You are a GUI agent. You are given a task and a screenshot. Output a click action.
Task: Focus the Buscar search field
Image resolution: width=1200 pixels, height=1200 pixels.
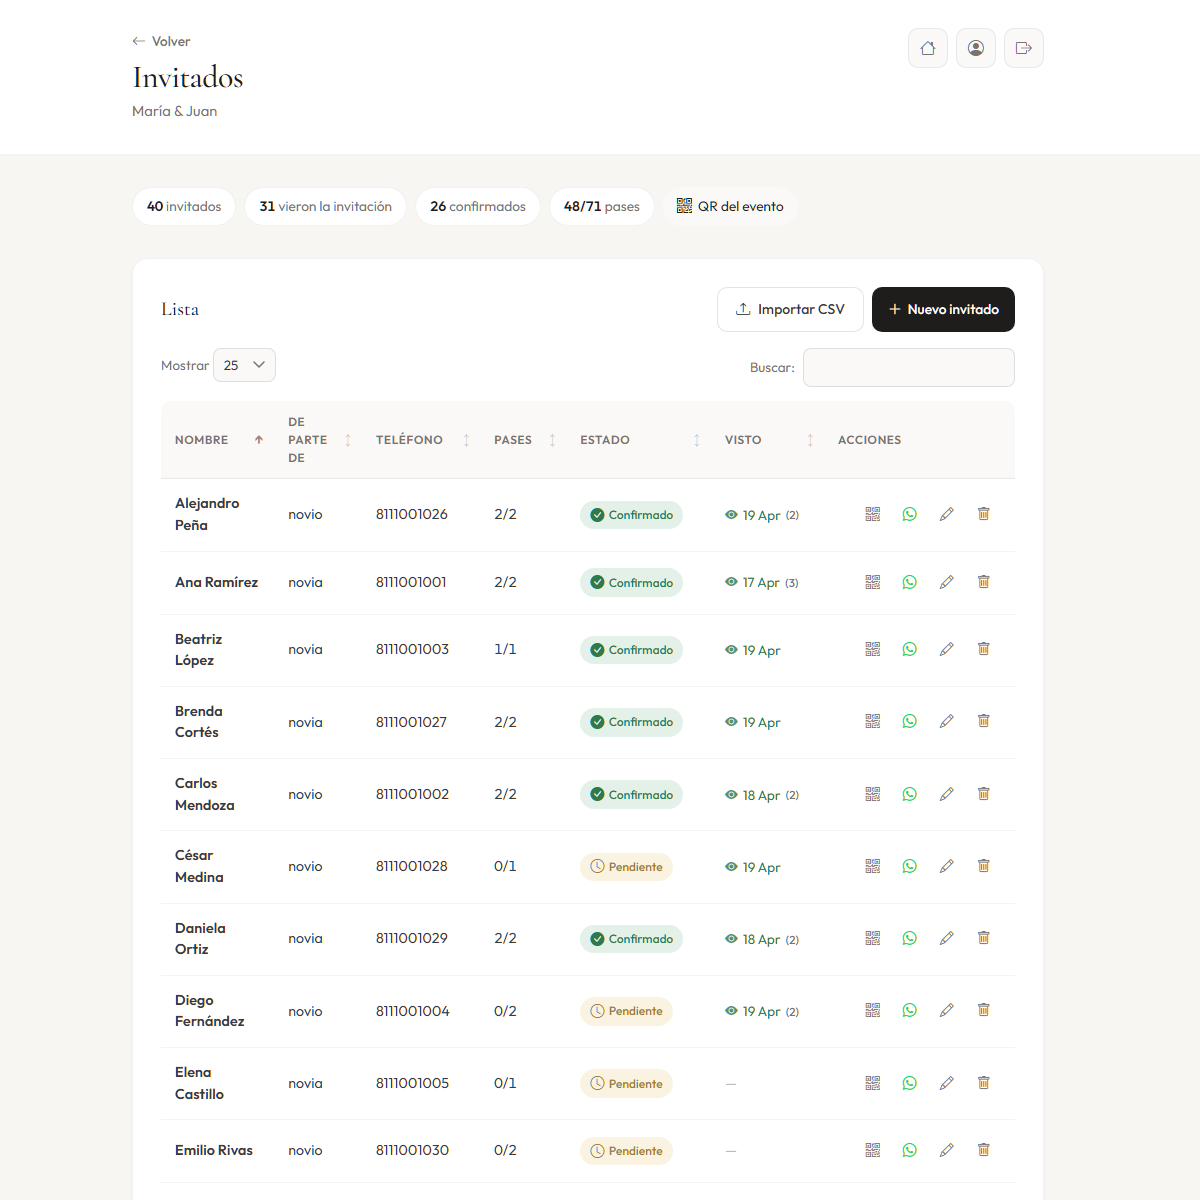tap(909, 367)
